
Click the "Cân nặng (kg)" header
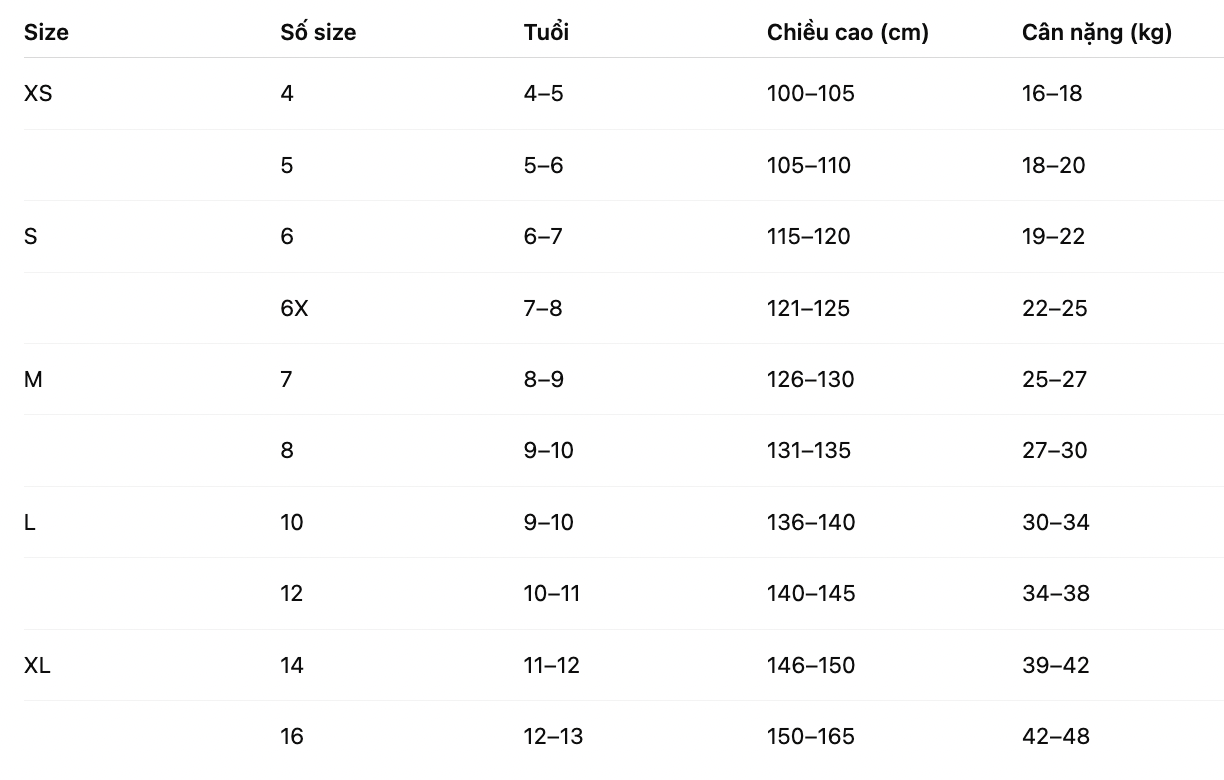tap(1097, 32)
